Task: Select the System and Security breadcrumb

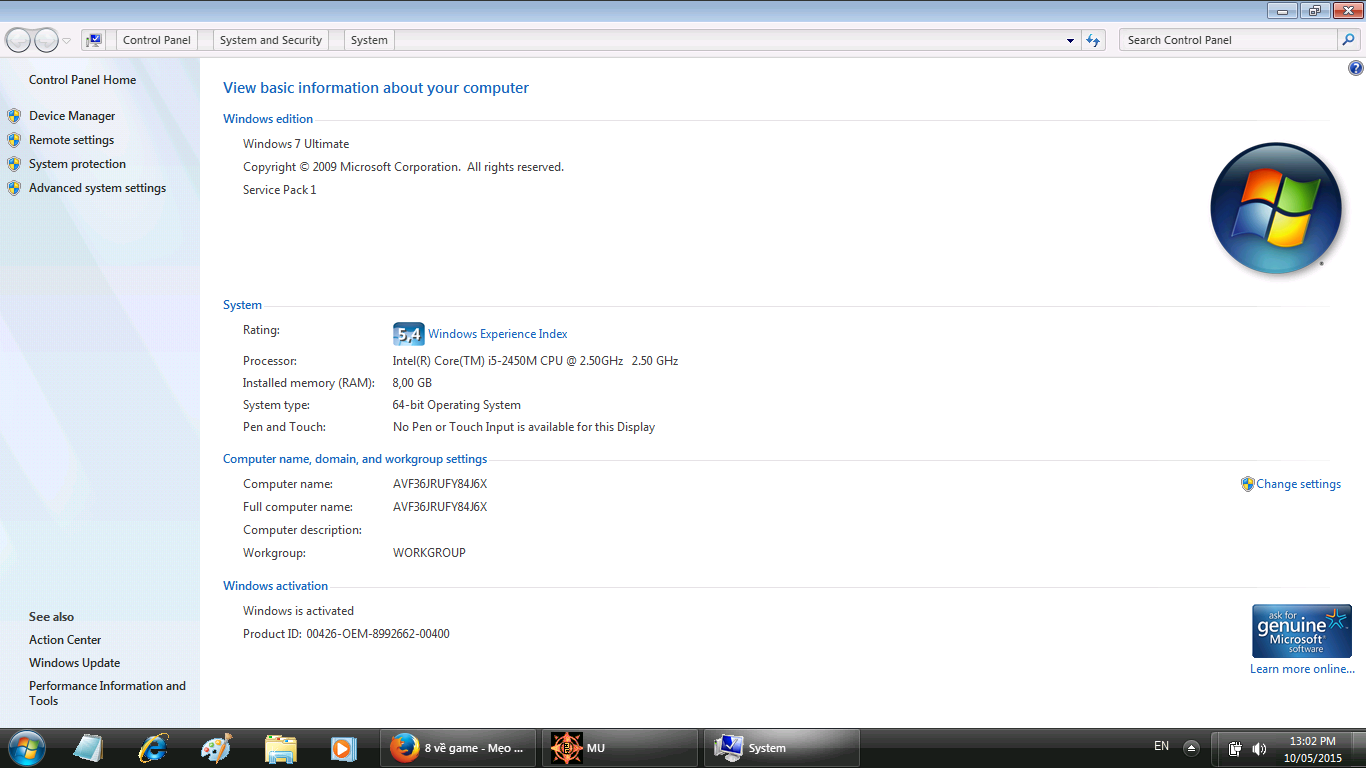Action: coord(271,40)
